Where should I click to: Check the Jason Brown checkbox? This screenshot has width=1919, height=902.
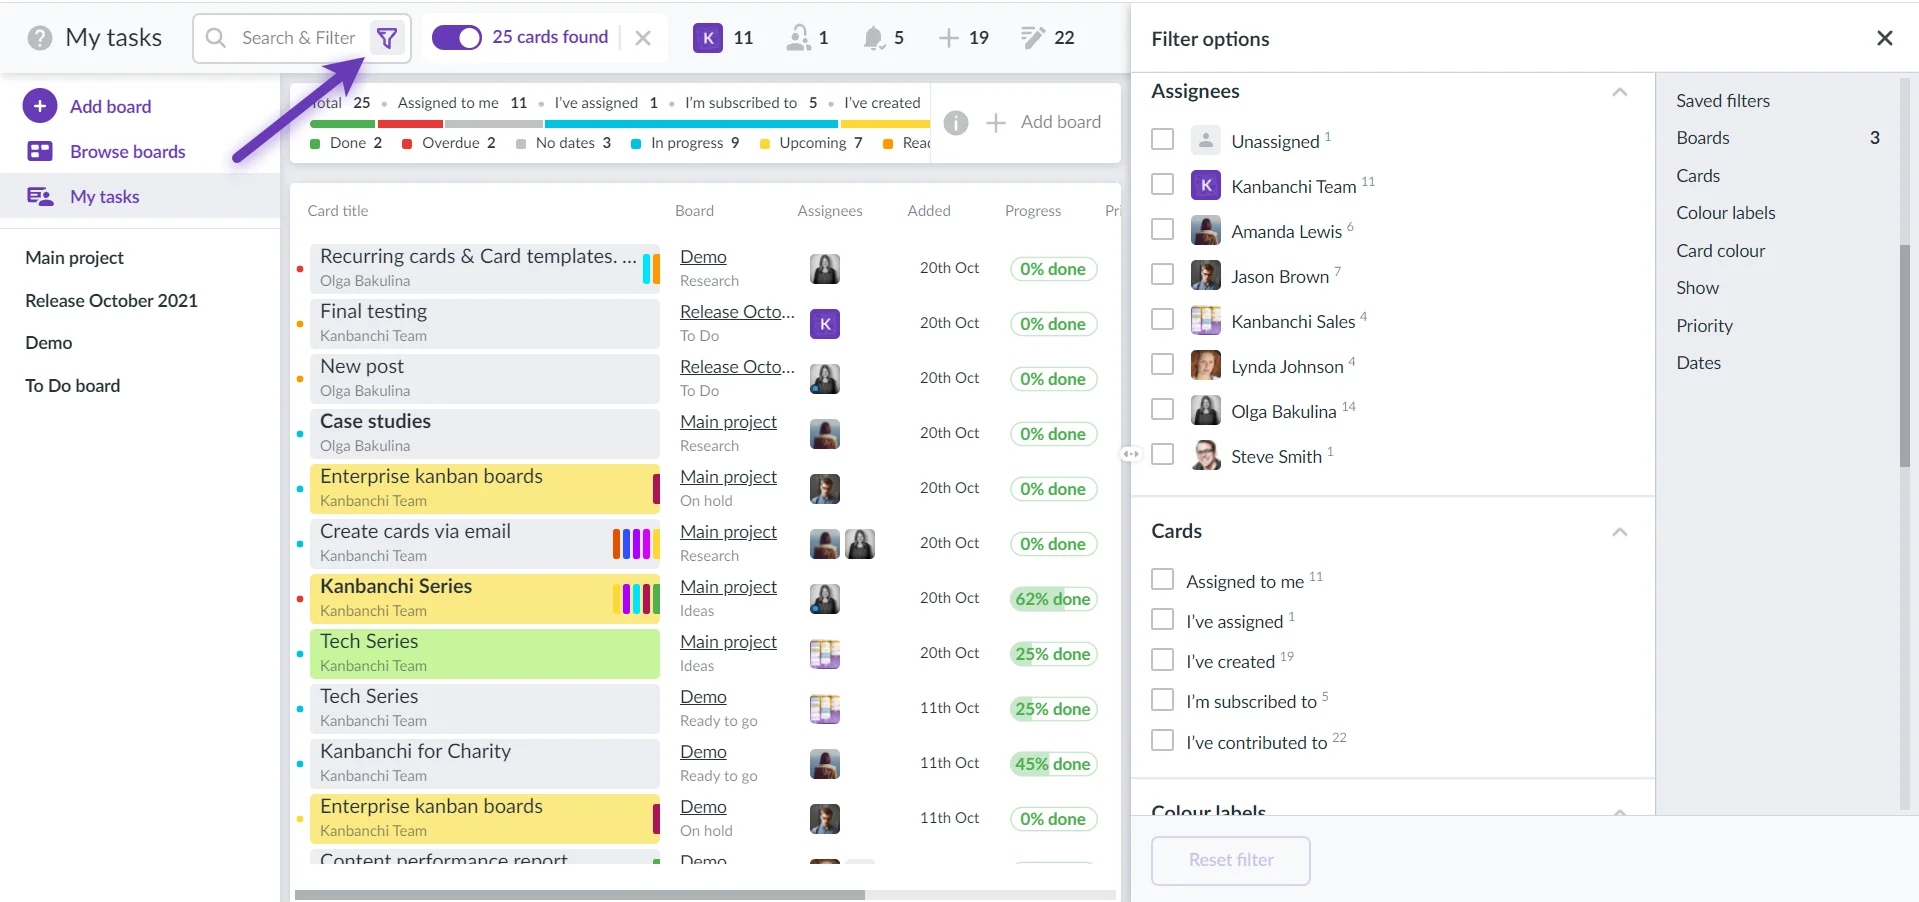(x=1162, y=274)
